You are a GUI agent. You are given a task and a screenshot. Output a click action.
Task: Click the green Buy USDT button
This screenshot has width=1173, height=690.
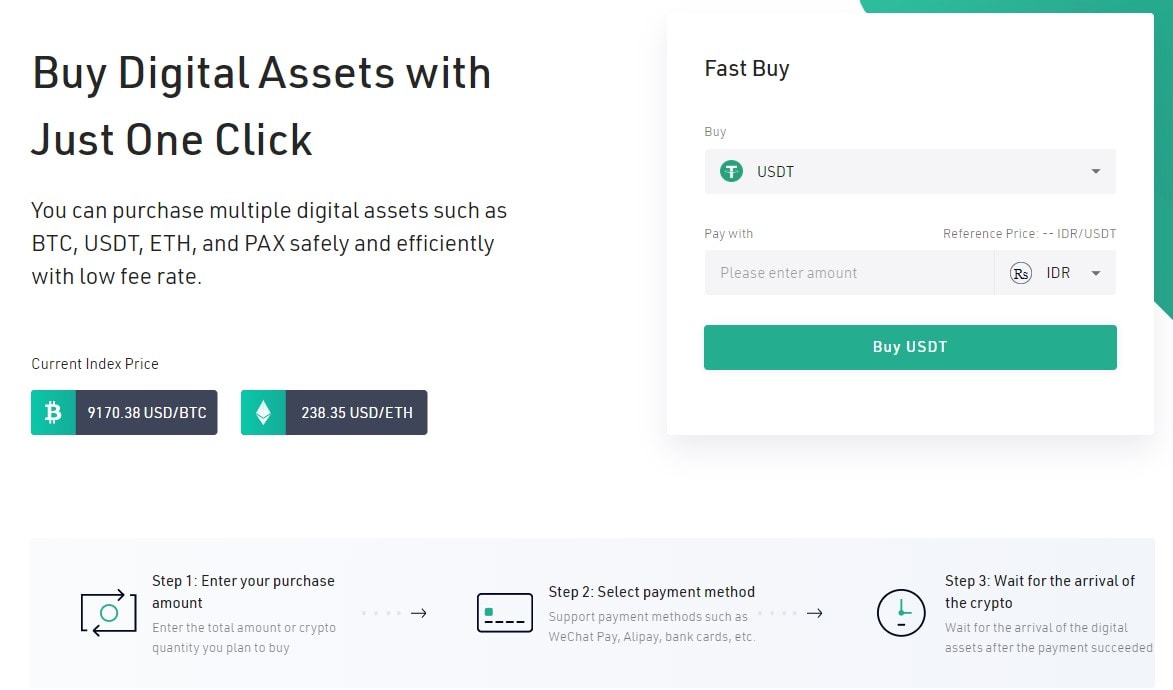click(910, 347)
